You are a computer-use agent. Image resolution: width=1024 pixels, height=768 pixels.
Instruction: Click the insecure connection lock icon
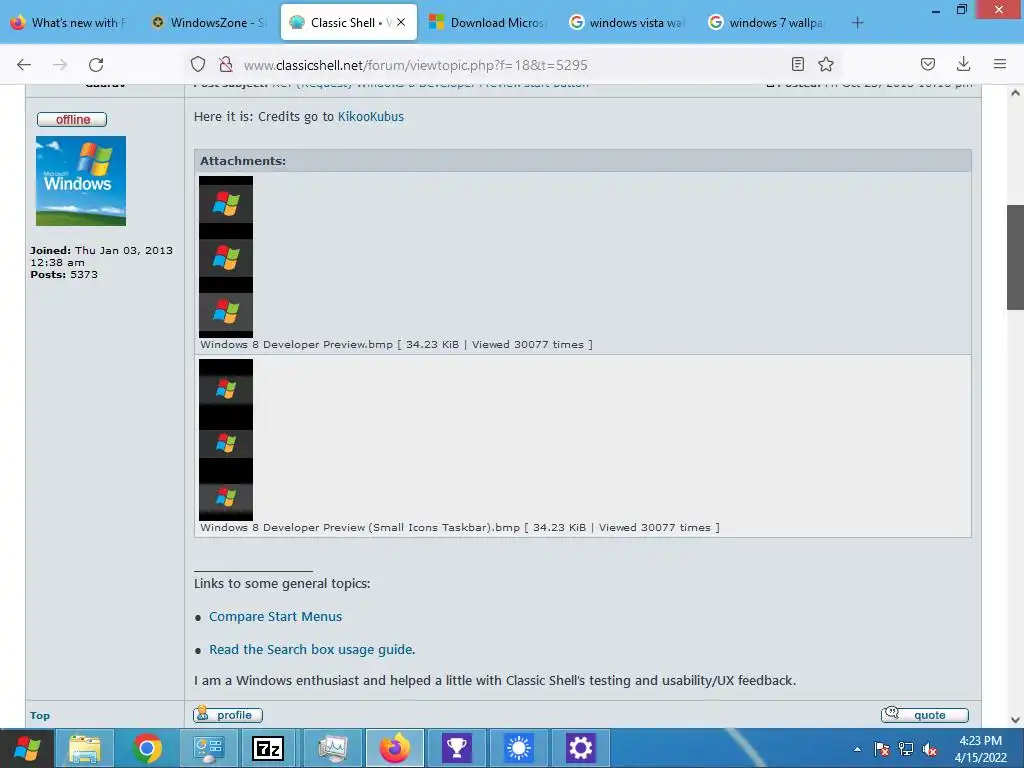(226, 64)
